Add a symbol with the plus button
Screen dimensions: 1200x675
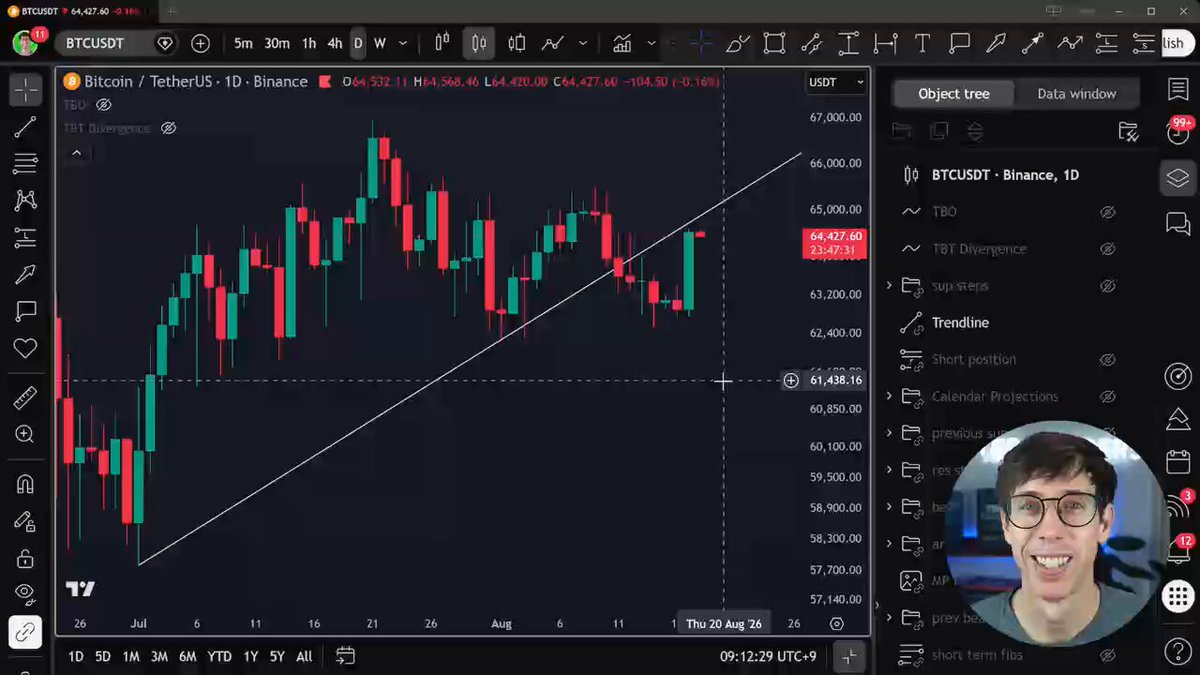click(x=200, y=43)
